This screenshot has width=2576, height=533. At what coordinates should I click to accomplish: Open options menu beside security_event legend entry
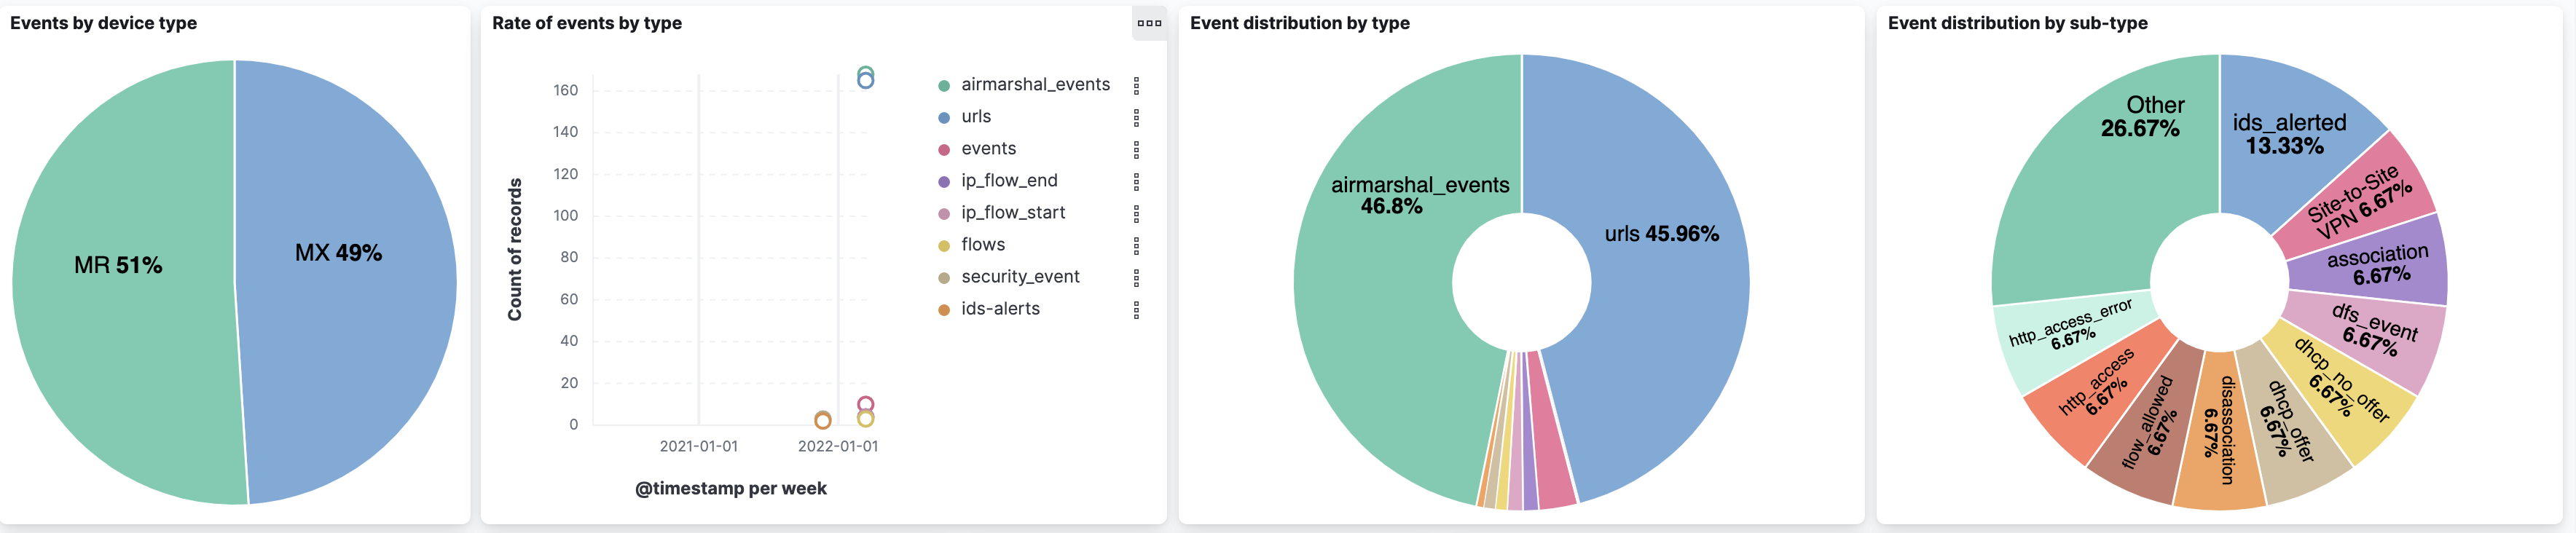(x=1136, y=278)
